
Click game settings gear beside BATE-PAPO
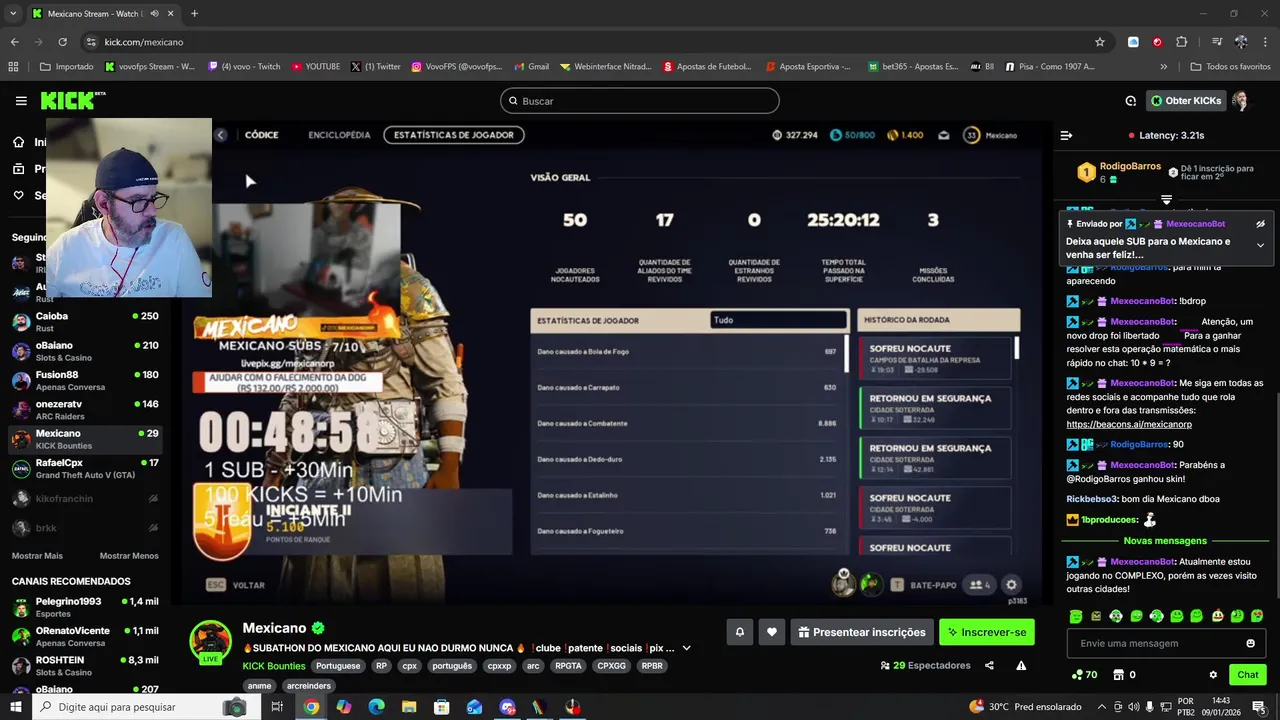click(x=1011, y=585)
